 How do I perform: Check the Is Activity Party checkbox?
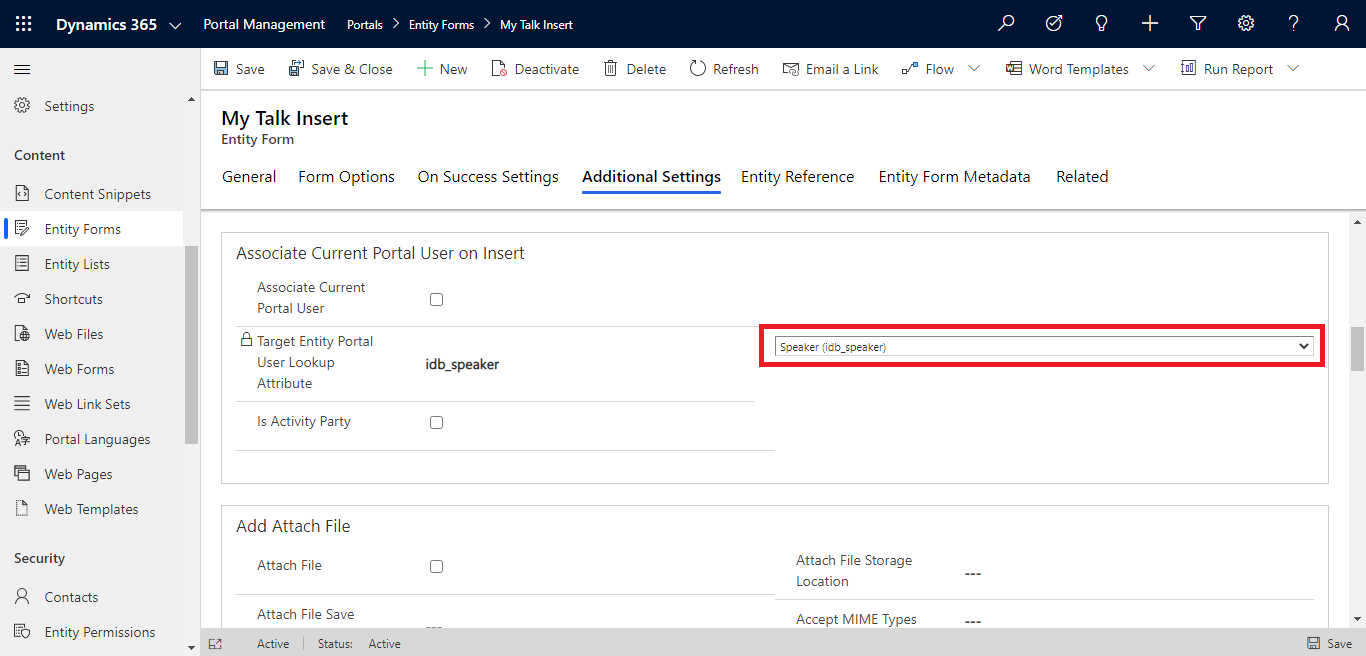pos(436,422)
